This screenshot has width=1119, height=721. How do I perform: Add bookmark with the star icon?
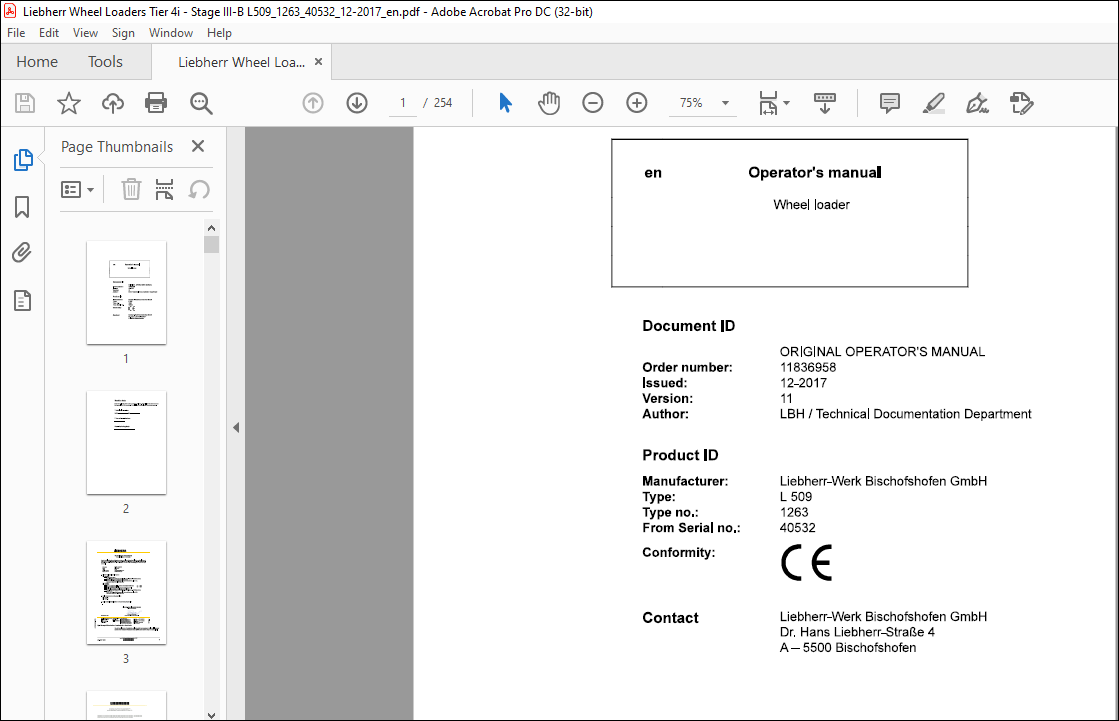pyautogui.click(x=69, y=104)
